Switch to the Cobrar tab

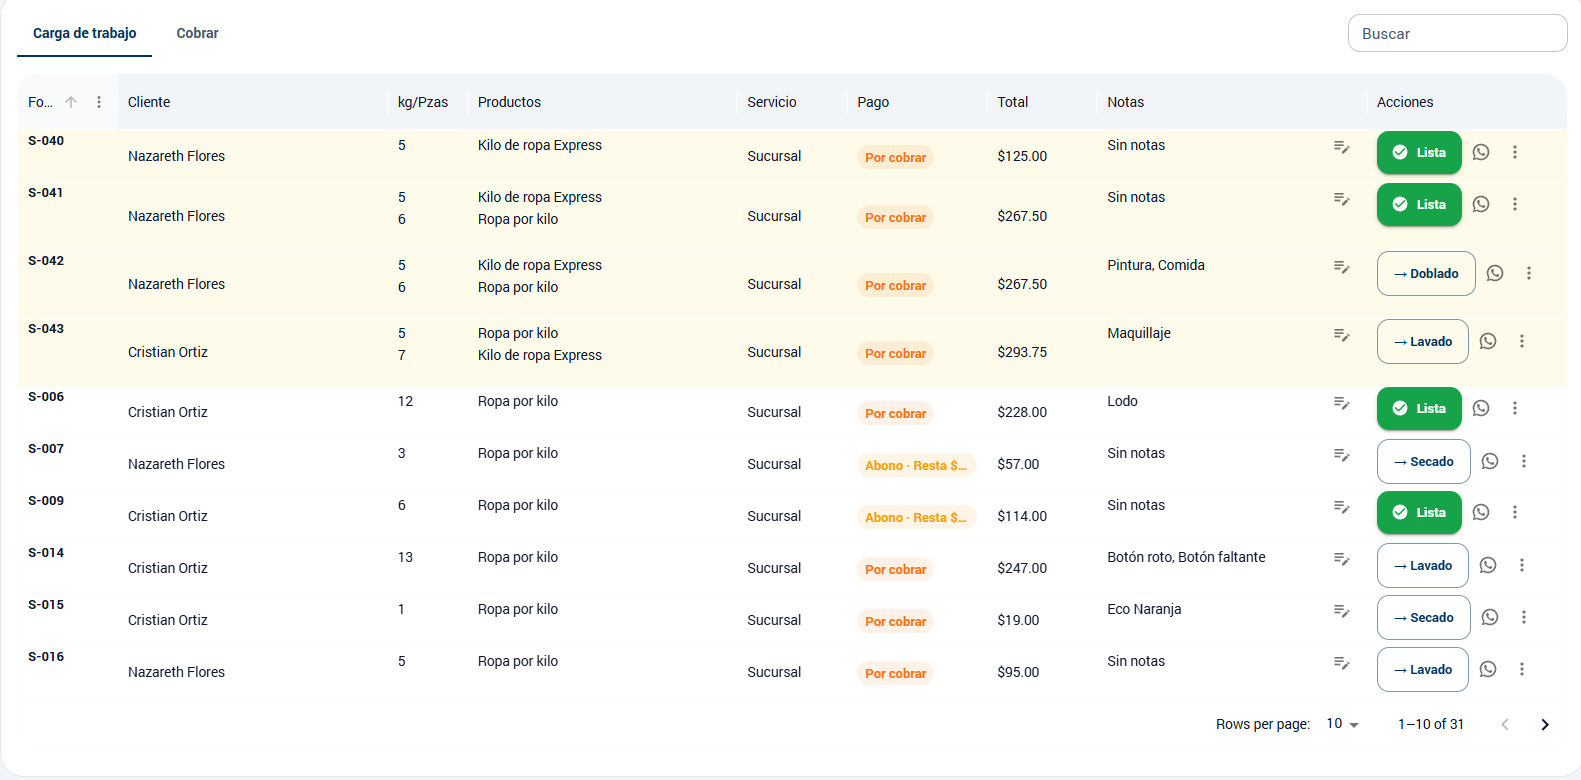point(197,33)
